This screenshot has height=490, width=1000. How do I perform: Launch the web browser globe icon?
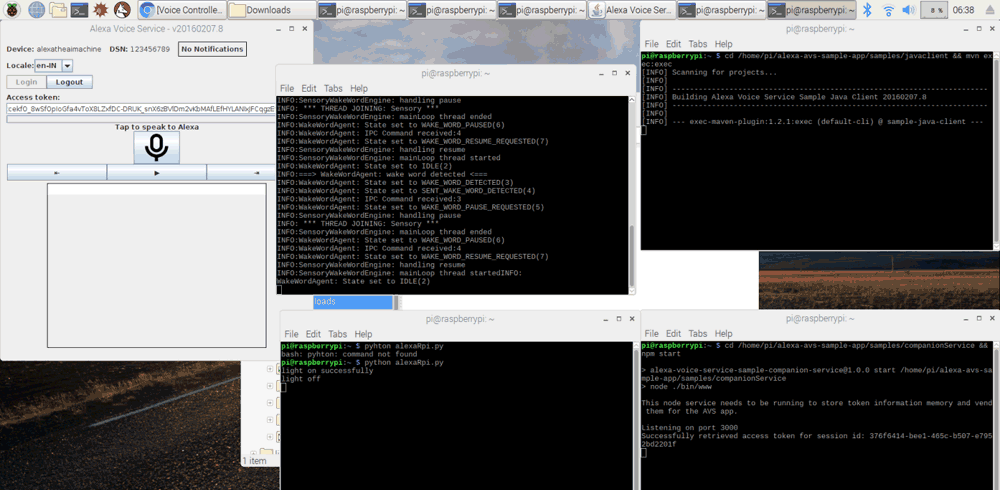(x=36, y=10)
